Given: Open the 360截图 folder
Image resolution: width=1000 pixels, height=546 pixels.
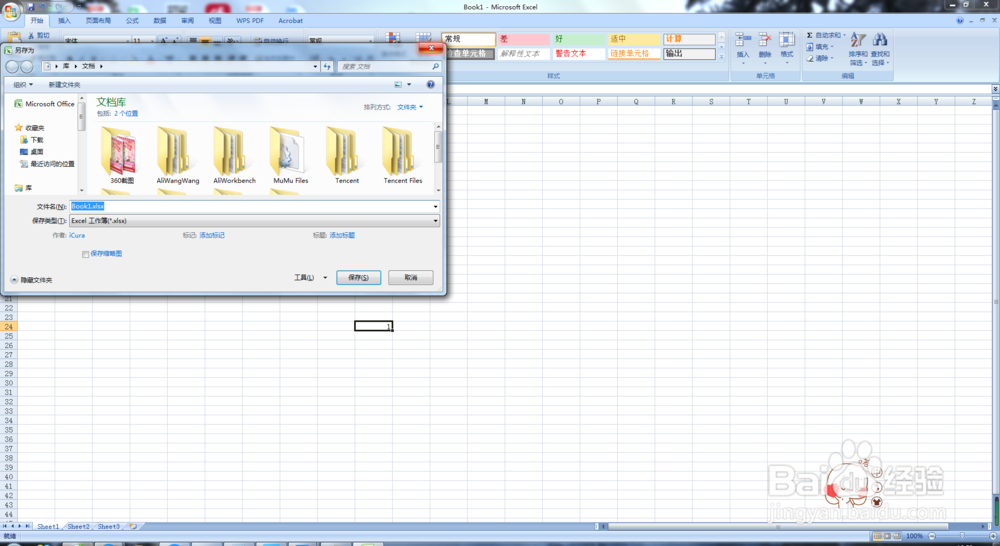Looking at the screenshot, I should [121, 154].
